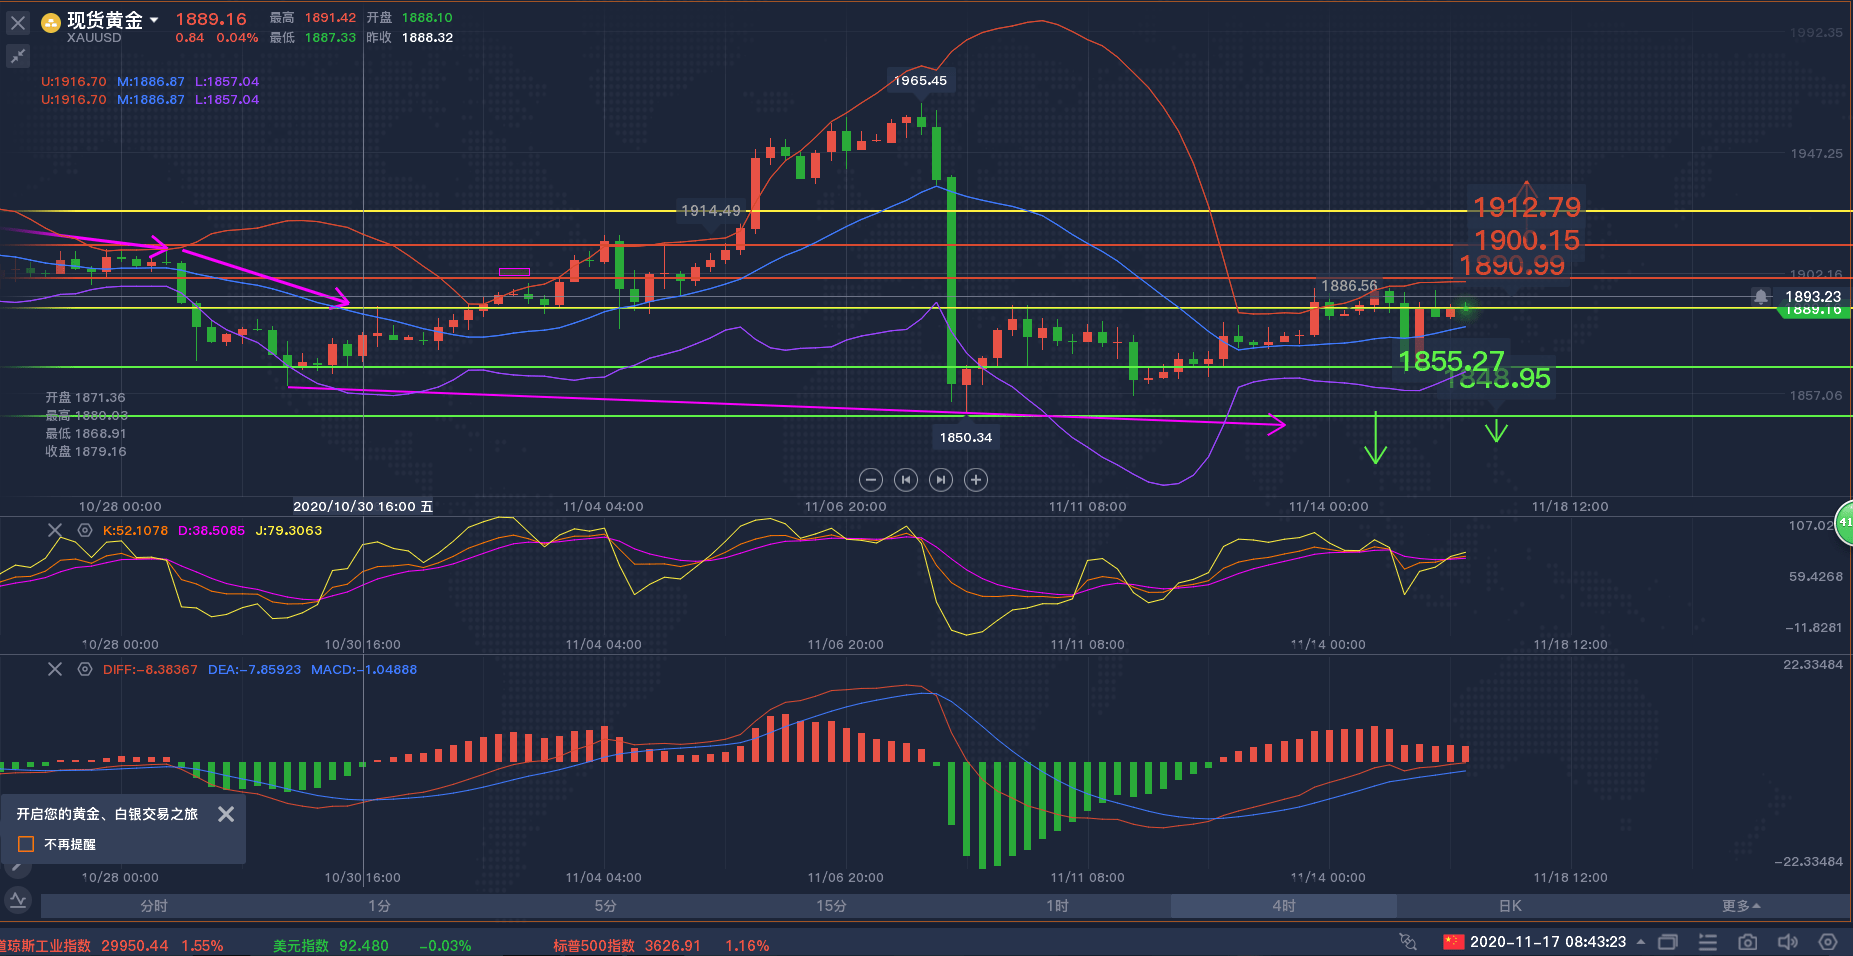The image size is (1853, 956).
Task: Click the 1965.45 high price label
Action: pyautogui.click(x=920, y=81)
